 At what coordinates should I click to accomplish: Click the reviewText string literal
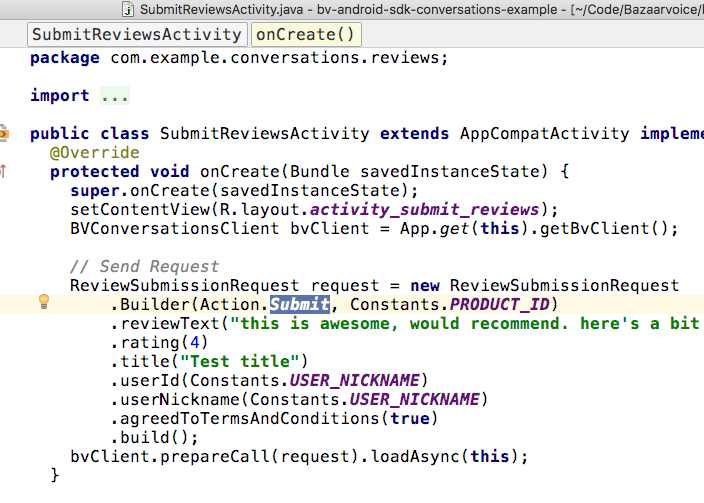466,323
